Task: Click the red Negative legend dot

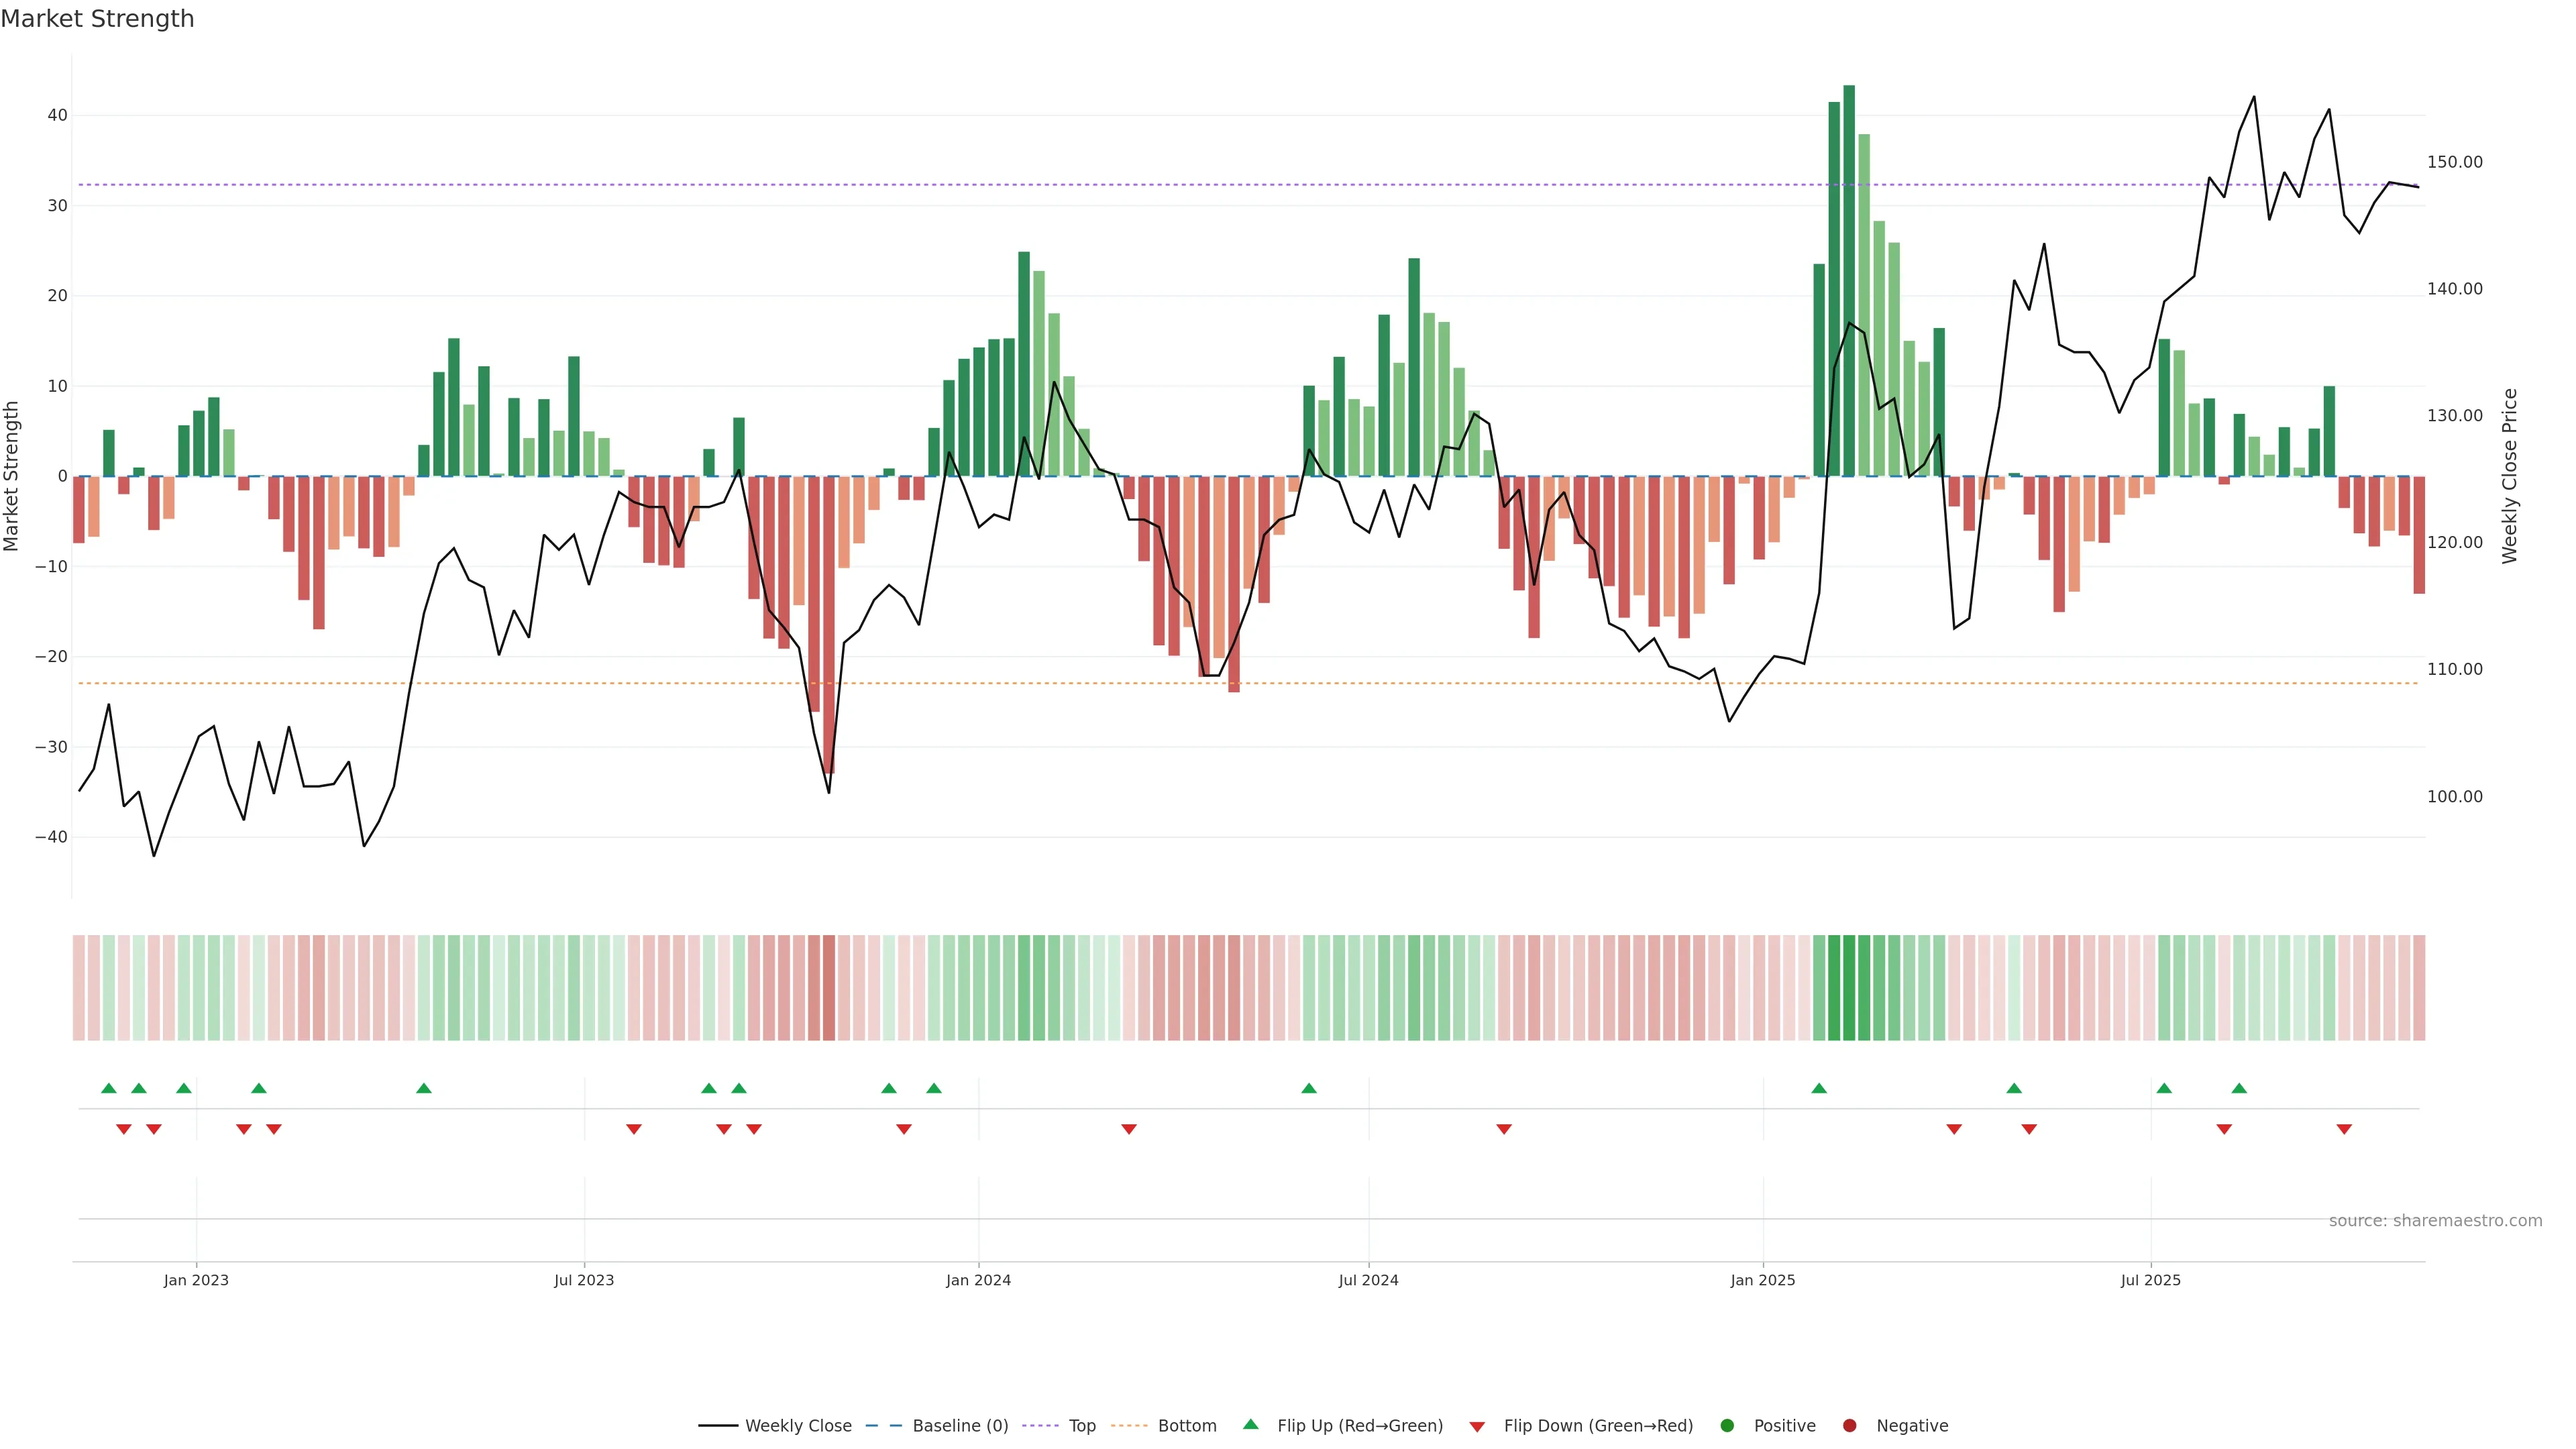Action: click(1849, 1426)
